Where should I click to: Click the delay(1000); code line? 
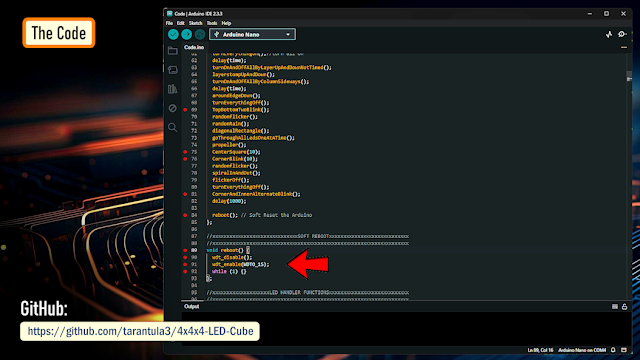[229, 201]
